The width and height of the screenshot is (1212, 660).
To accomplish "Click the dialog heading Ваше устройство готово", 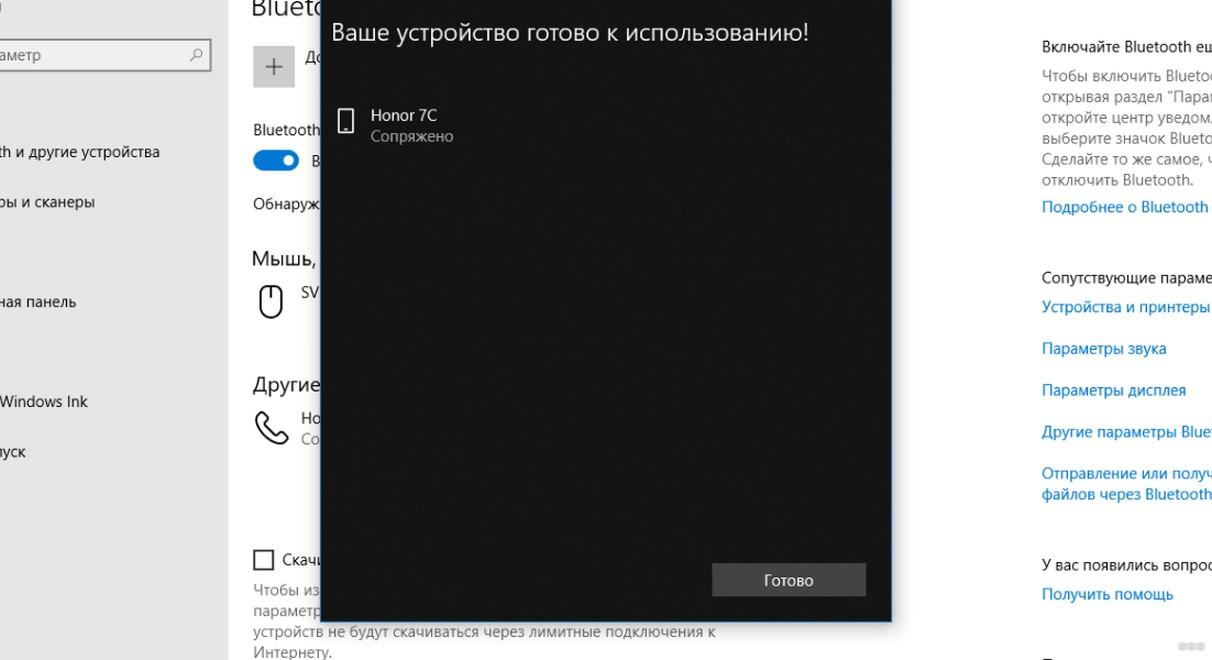I will tap(570, 33).
